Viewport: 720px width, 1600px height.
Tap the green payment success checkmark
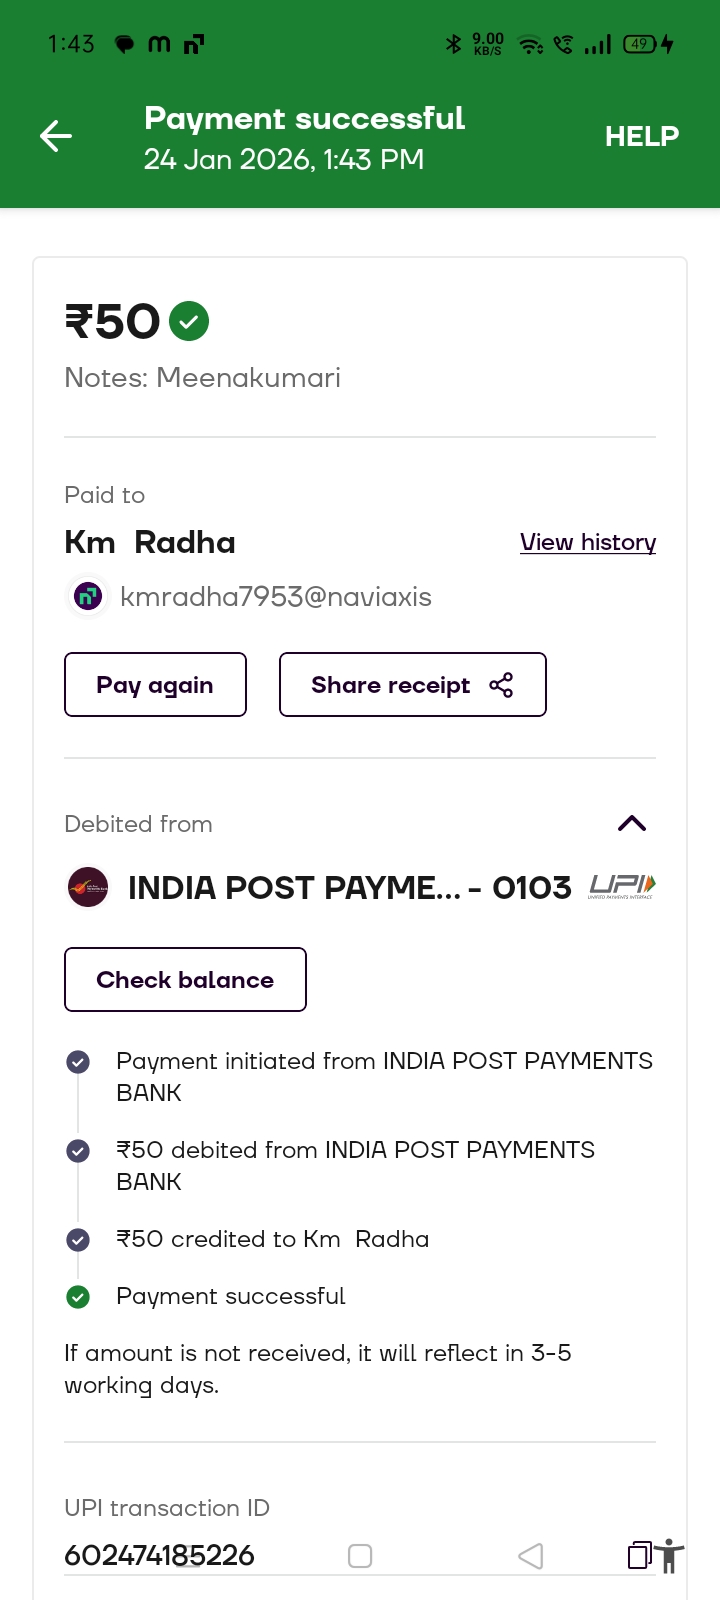189,322
